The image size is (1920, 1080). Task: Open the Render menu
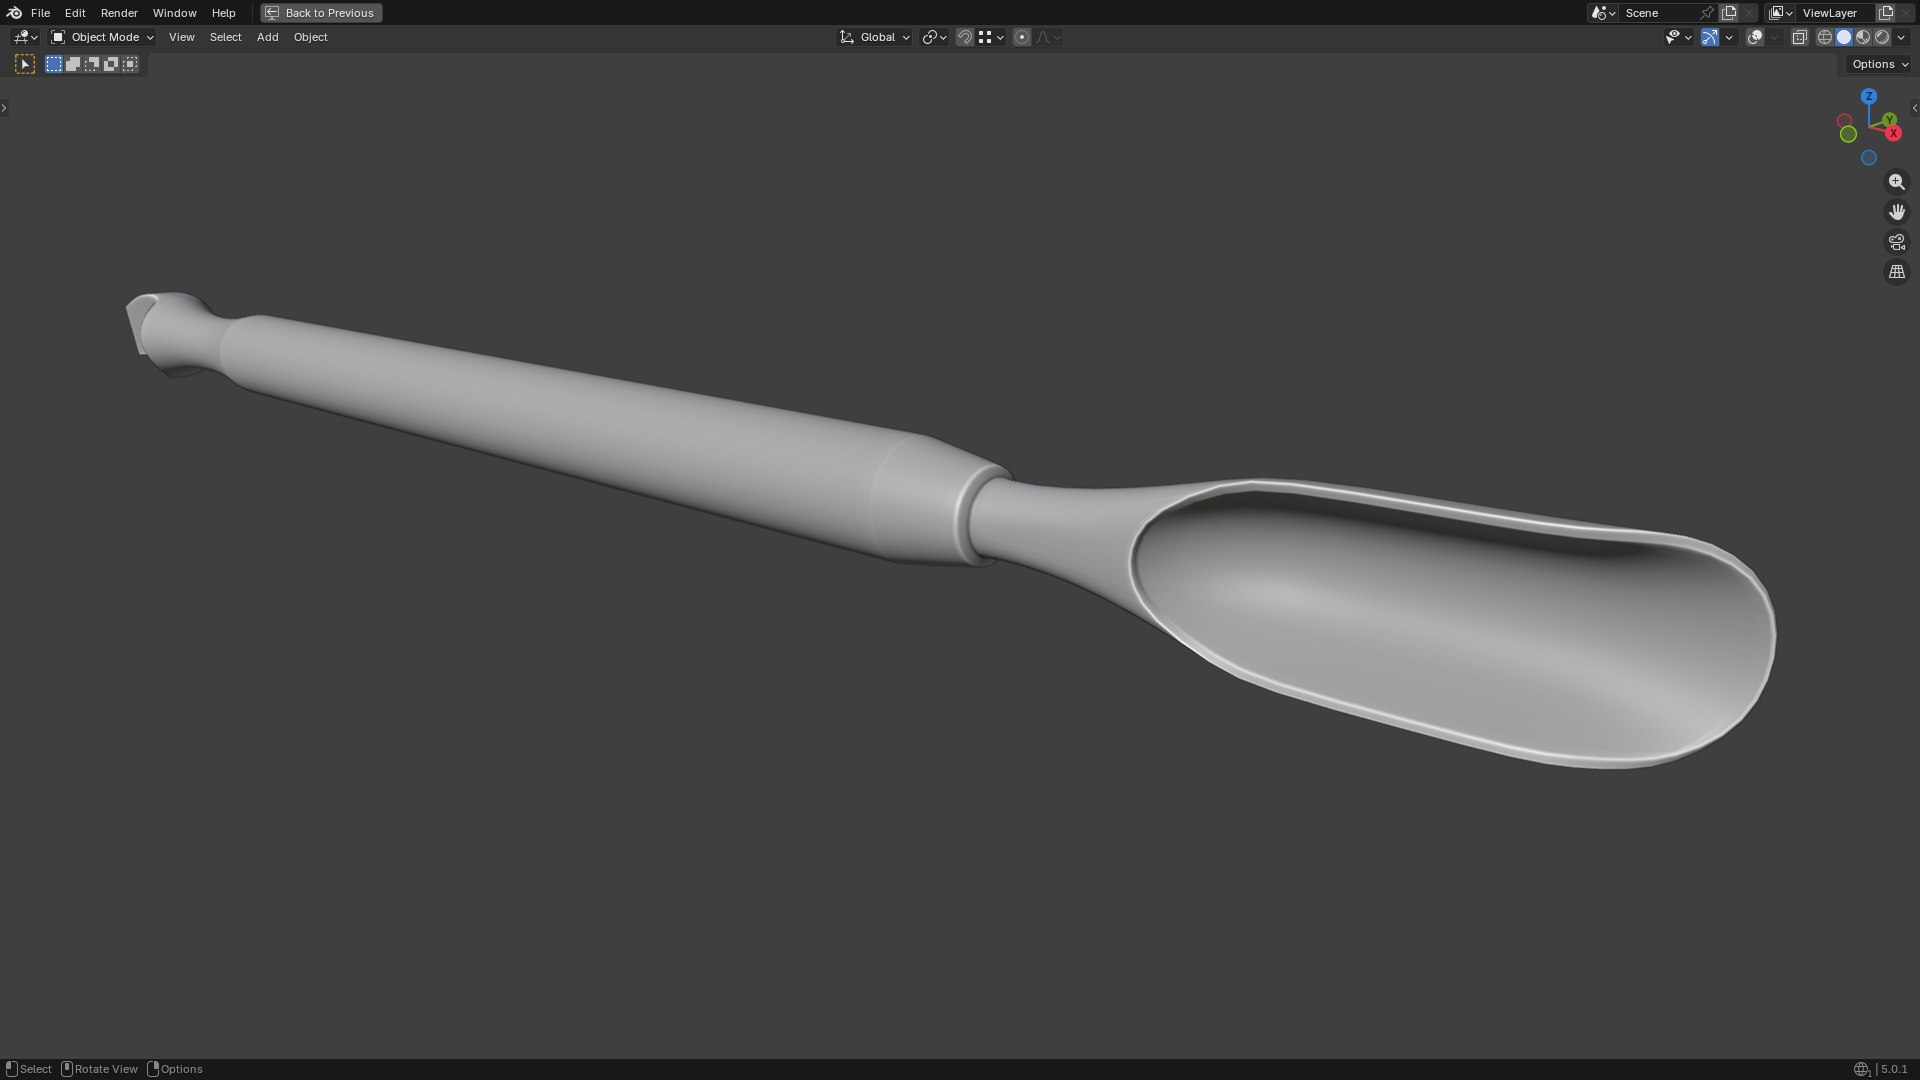[x=119, y=13]
